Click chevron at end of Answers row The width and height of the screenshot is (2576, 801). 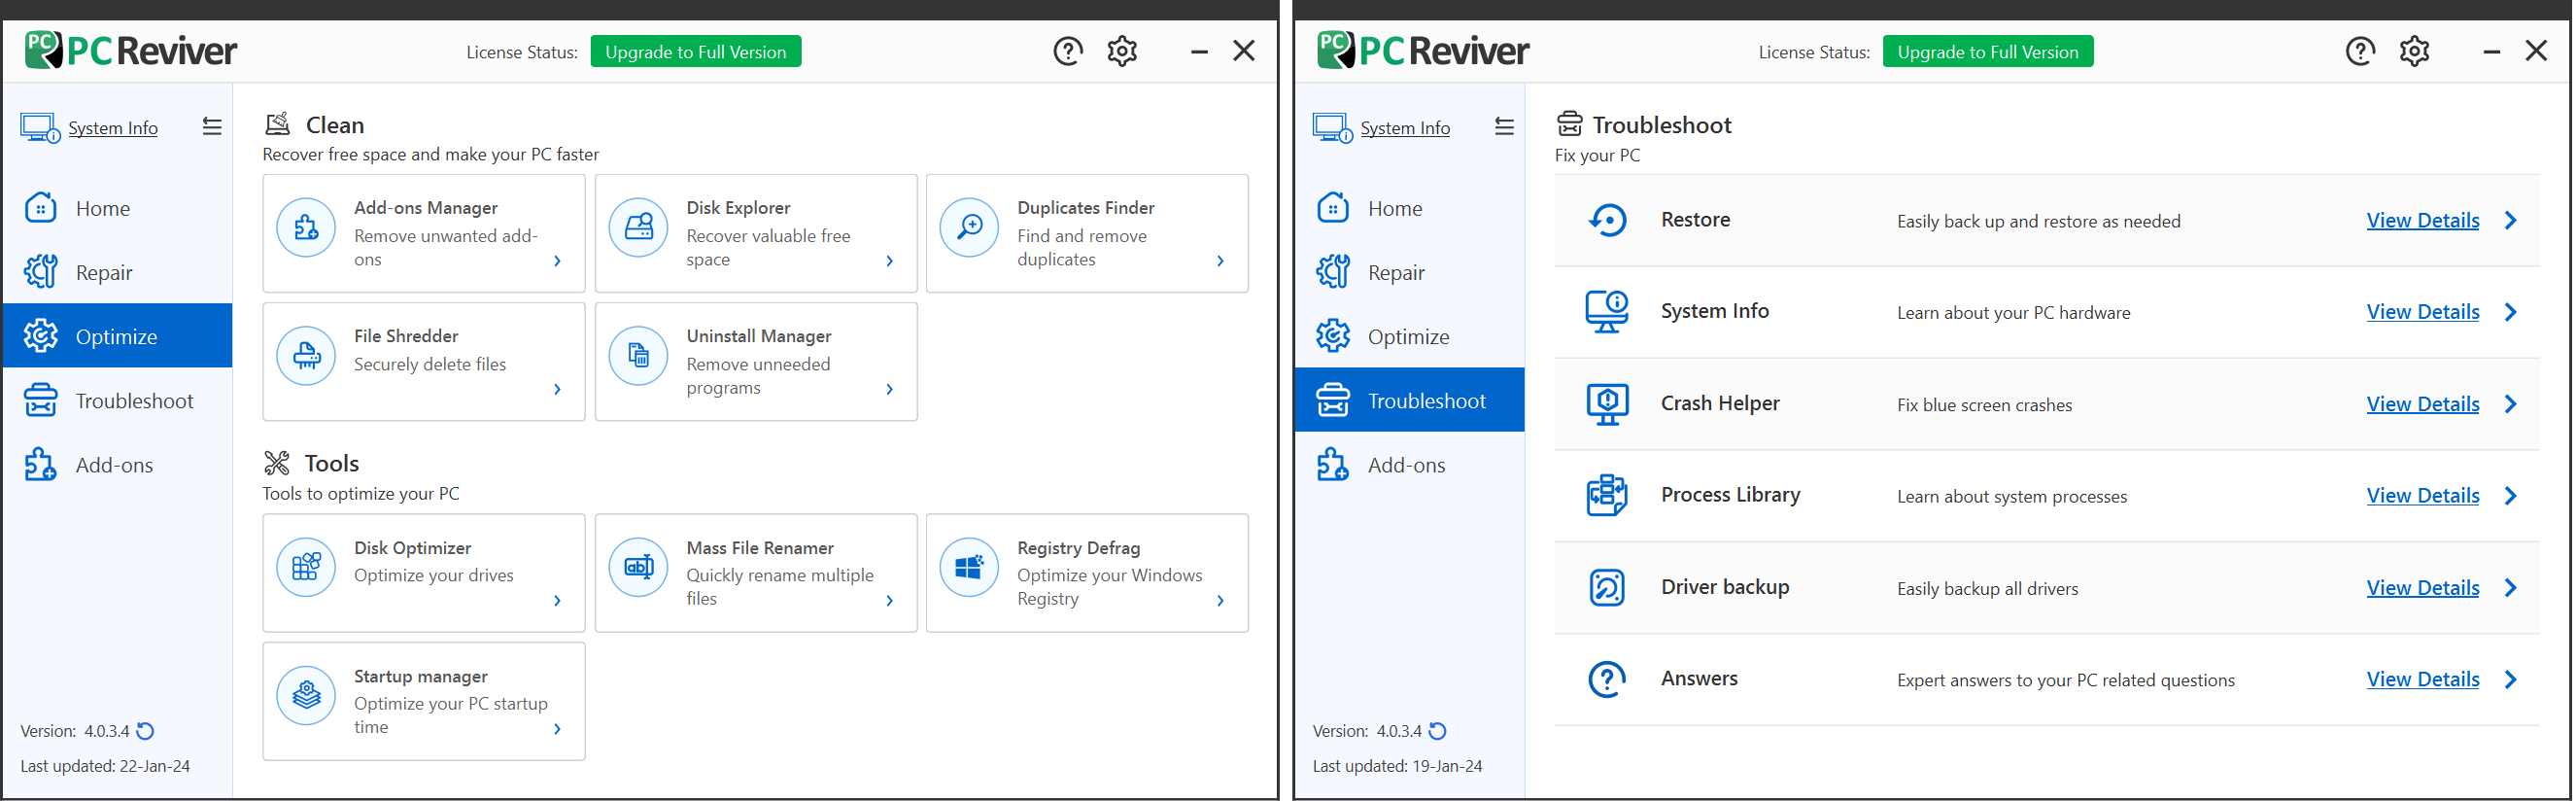(2511, 680)
